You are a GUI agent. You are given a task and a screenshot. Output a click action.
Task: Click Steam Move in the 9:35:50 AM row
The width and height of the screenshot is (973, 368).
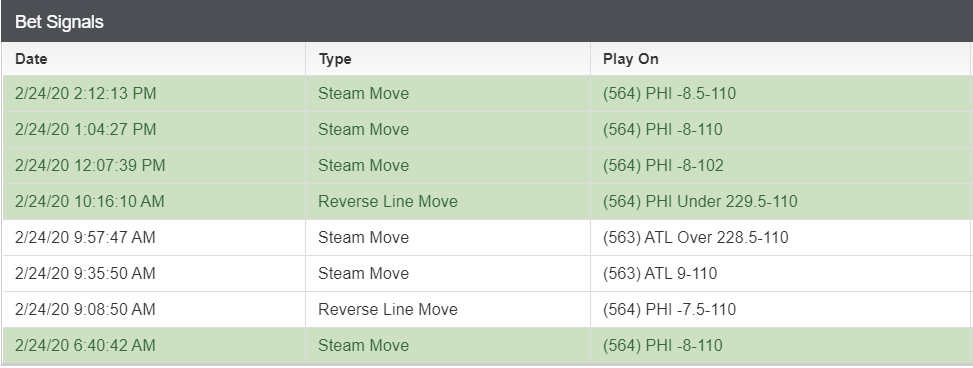pos(364,274)
